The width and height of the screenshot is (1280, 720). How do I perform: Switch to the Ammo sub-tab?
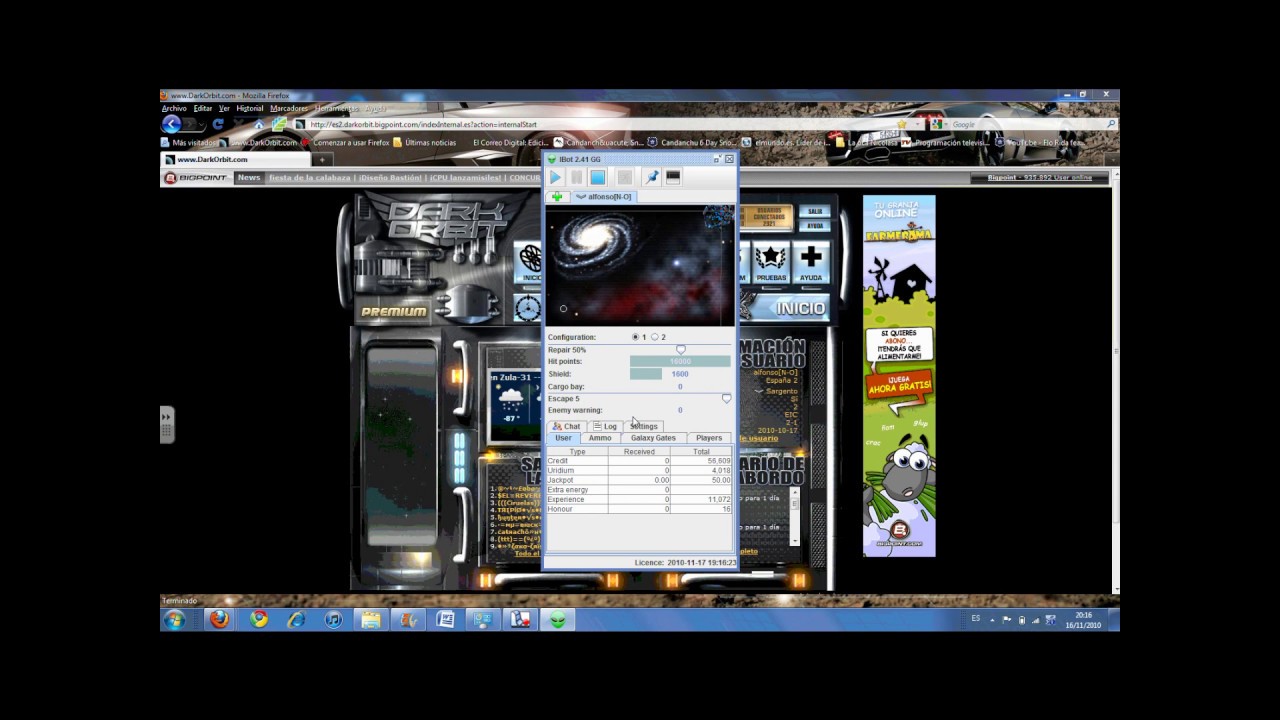(x=600, y=438)
